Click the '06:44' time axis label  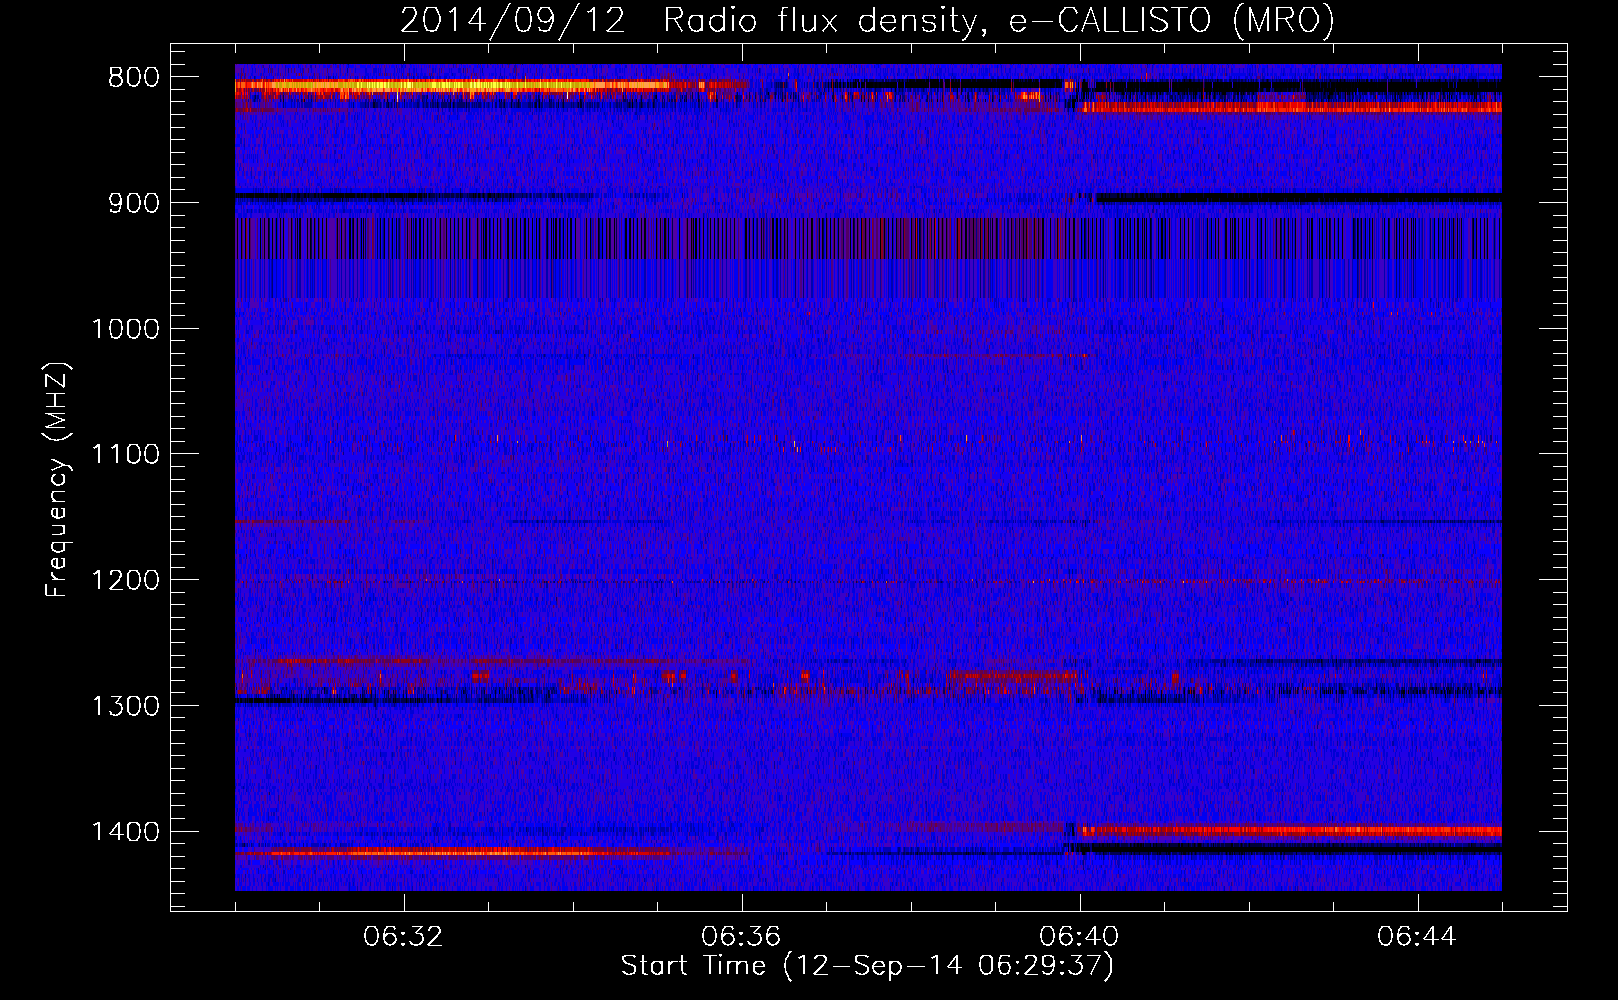tap(1418, 937)
